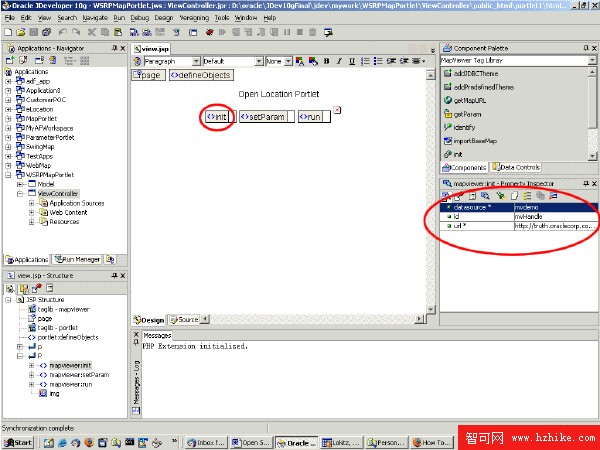Click the Terminate stop square icon
The image size is (600, 450).
point(300,33)
